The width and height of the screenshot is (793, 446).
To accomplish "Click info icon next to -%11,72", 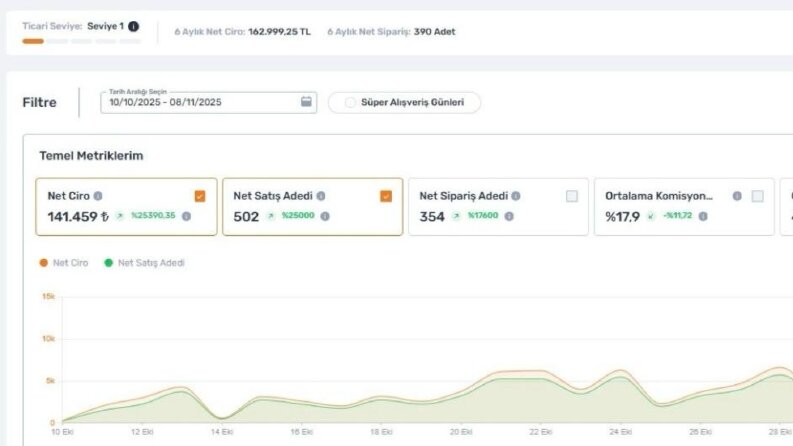I will (x=703, y=216).
